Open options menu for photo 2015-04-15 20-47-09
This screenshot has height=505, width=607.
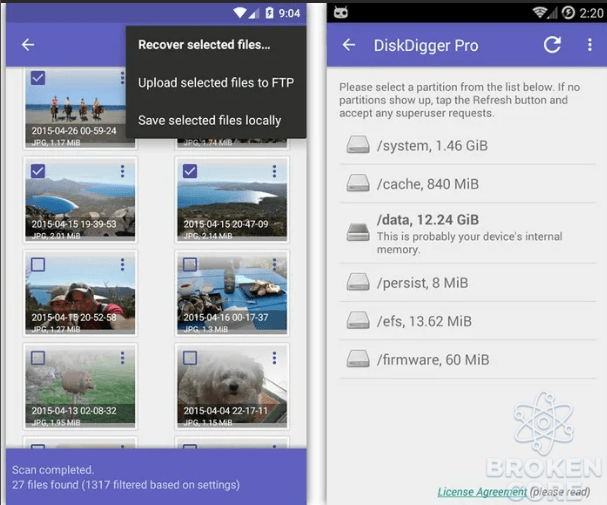(274, 171)
